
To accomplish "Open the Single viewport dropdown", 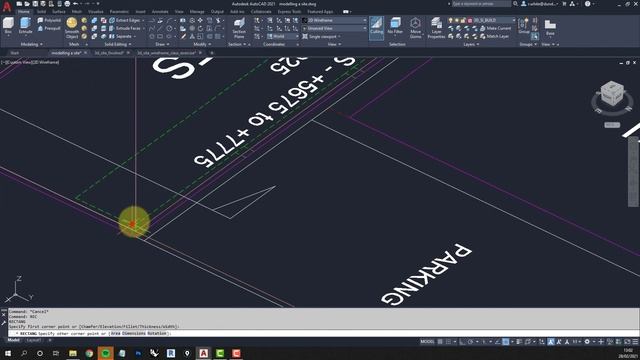I will 322,36.
